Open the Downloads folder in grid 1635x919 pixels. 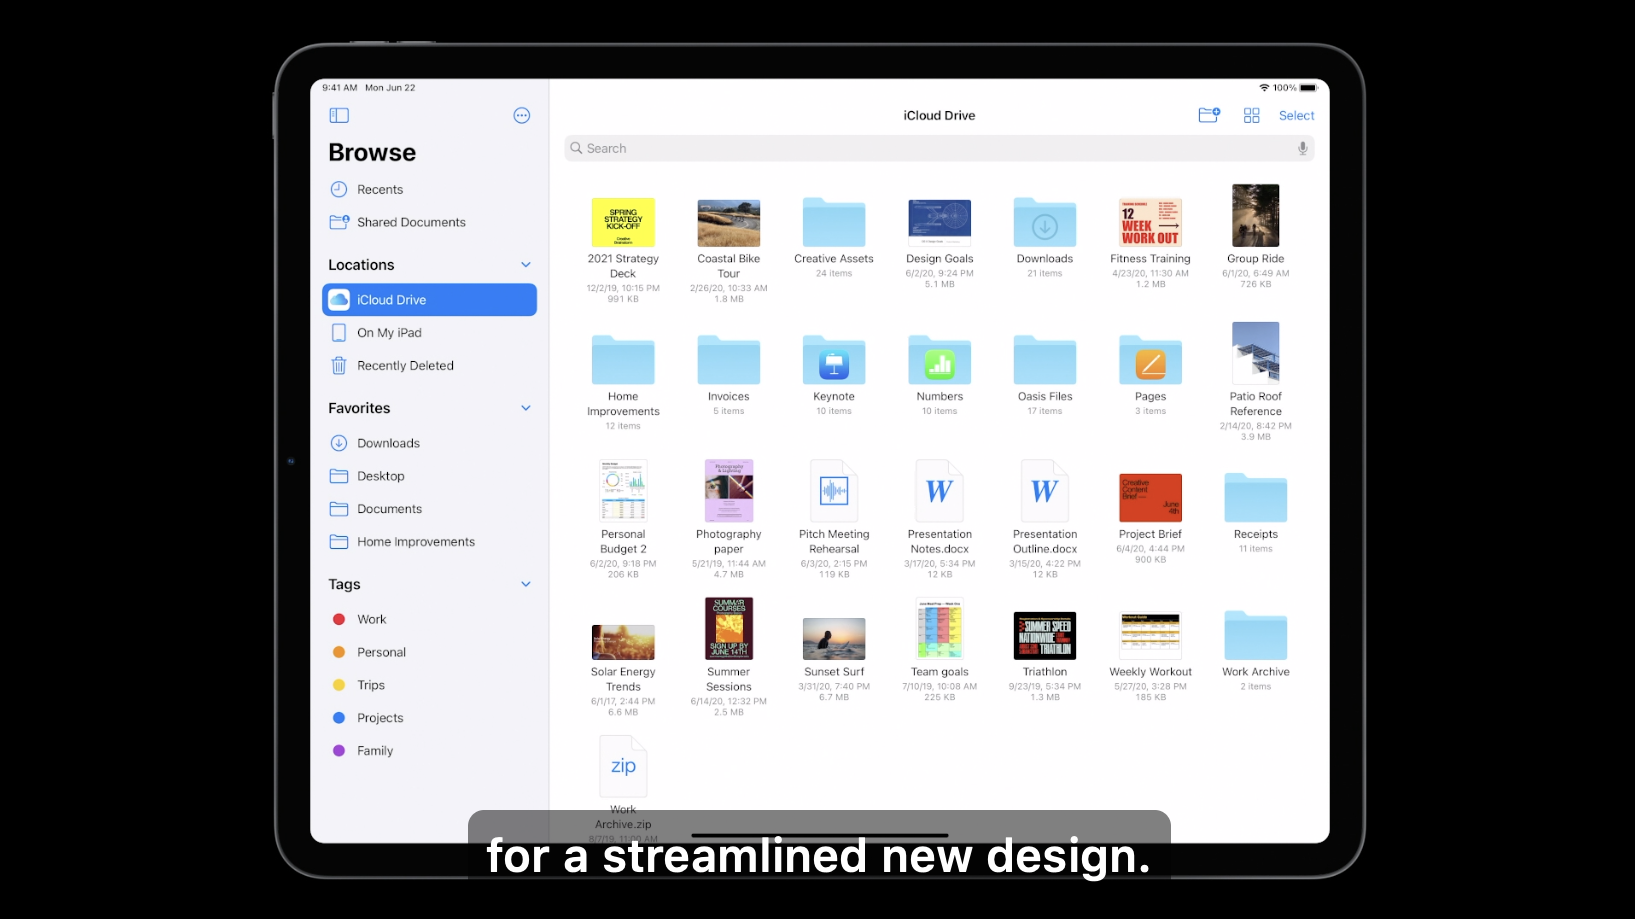pos(1044,223)
